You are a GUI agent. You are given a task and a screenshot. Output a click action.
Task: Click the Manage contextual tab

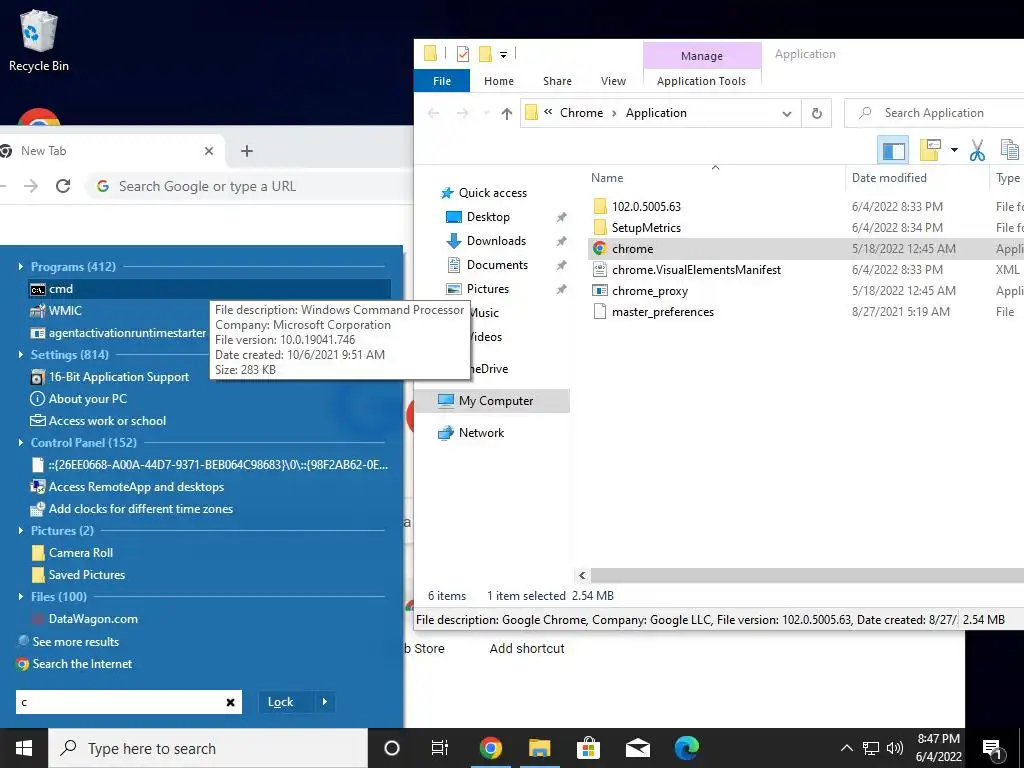click(x=702, y=56)
